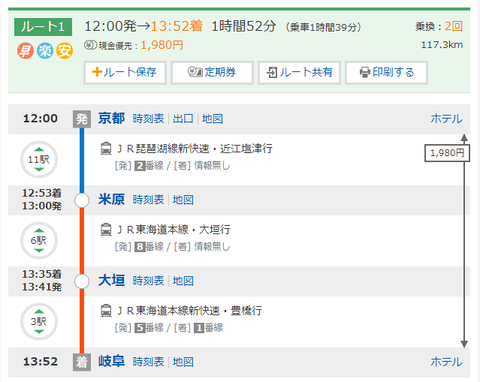Open 岐阜 station link

111,361
